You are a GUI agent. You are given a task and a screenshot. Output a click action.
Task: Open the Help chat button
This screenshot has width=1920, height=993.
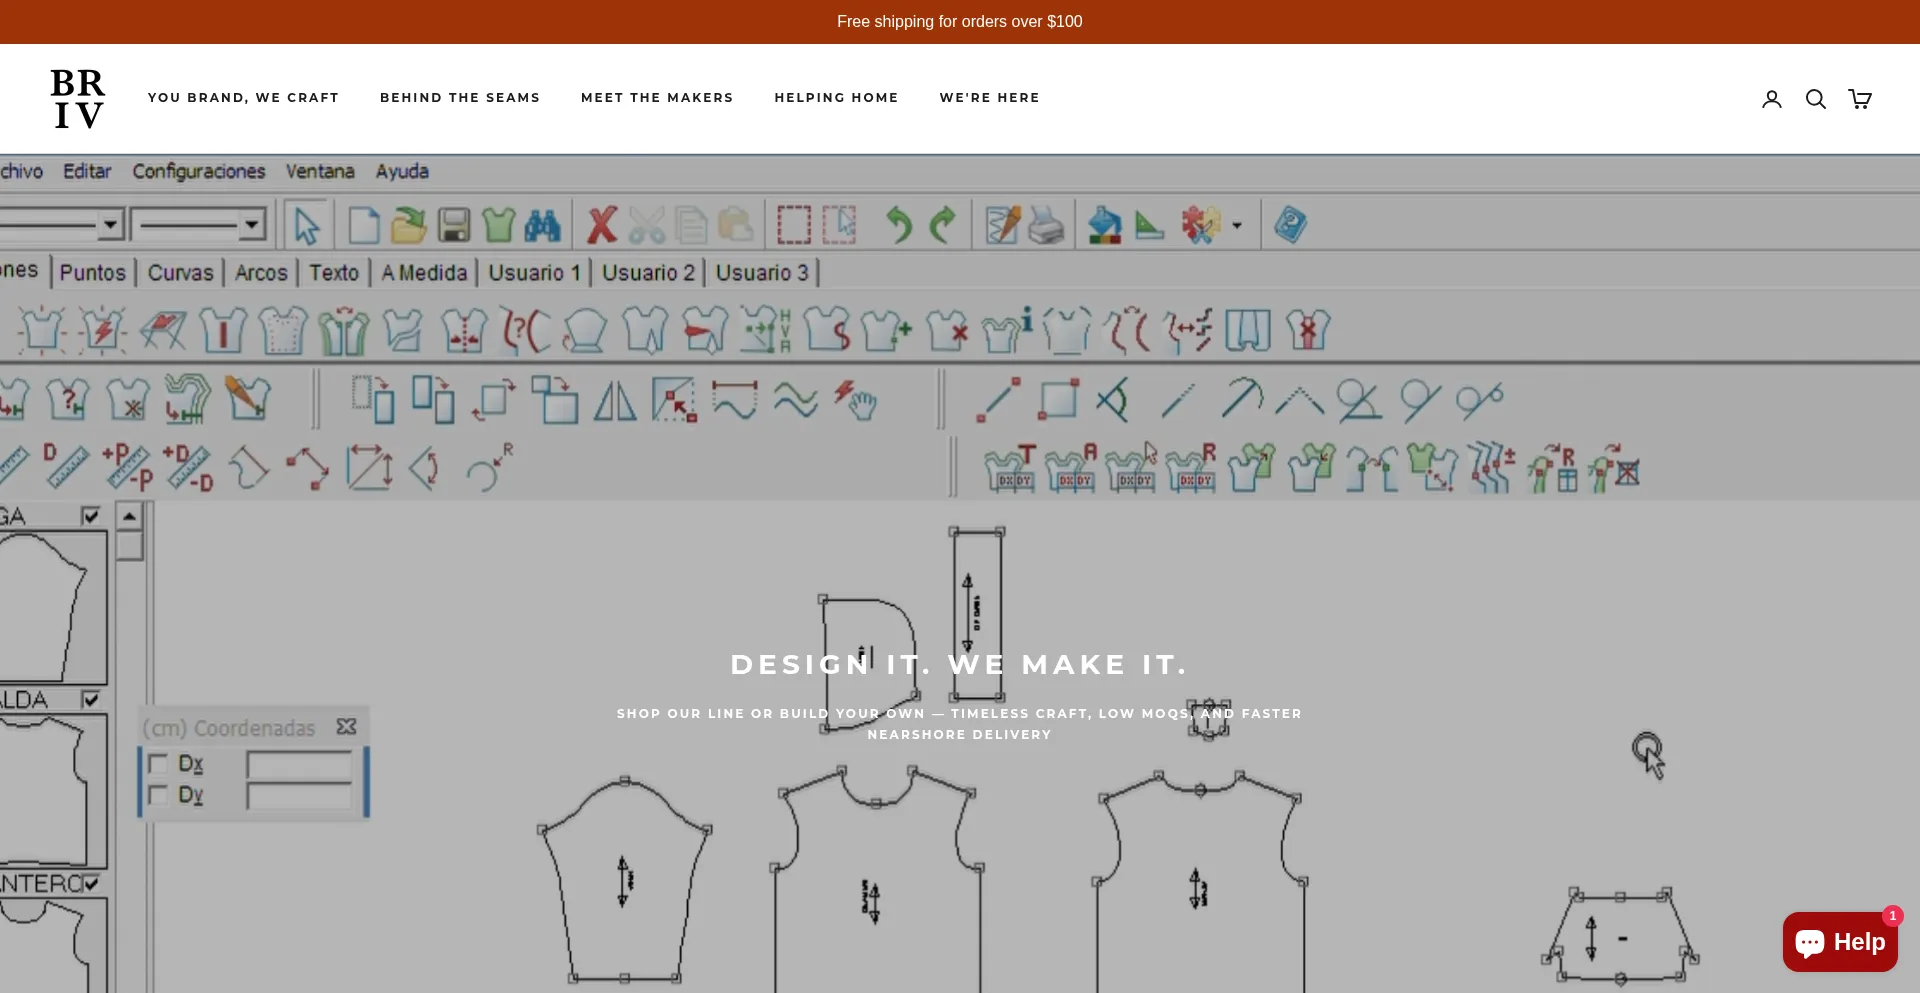1839,942
